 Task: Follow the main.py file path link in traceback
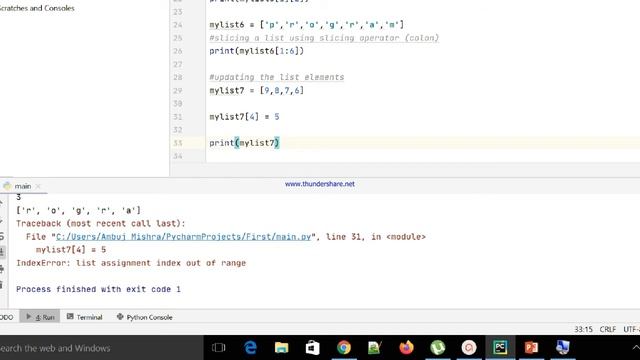183,237
